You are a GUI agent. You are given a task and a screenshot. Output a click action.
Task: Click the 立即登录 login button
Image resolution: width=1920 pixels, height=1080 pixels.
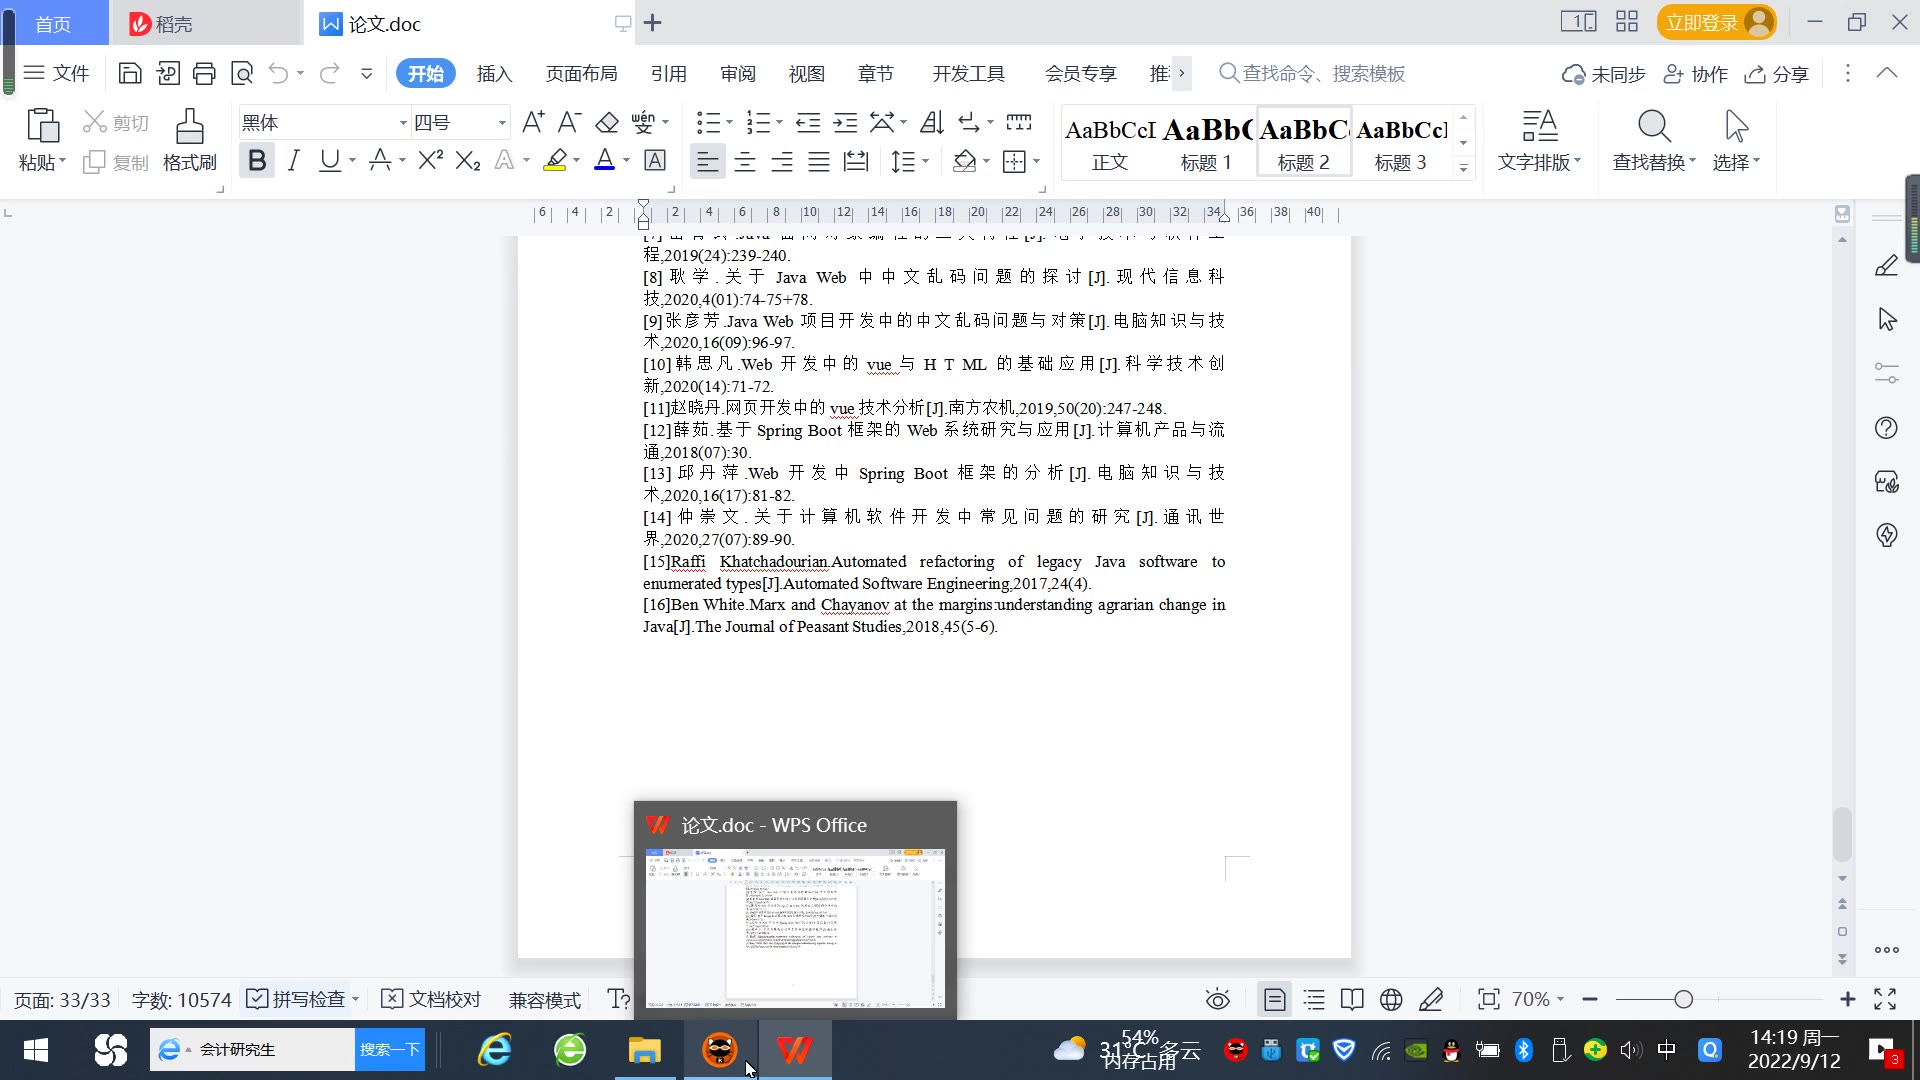pos(1701,22)
